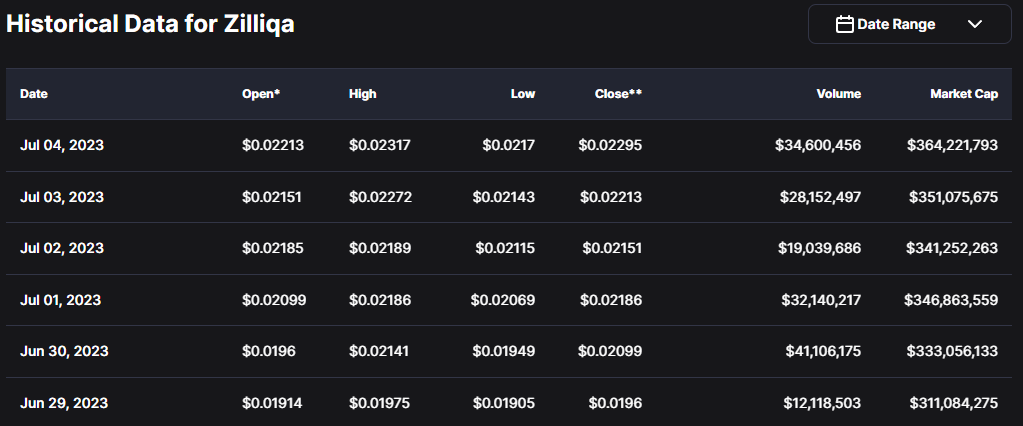Click the Open* column header
The width and height of the screenshot is (1023, 426).
[x=261, y=94]
